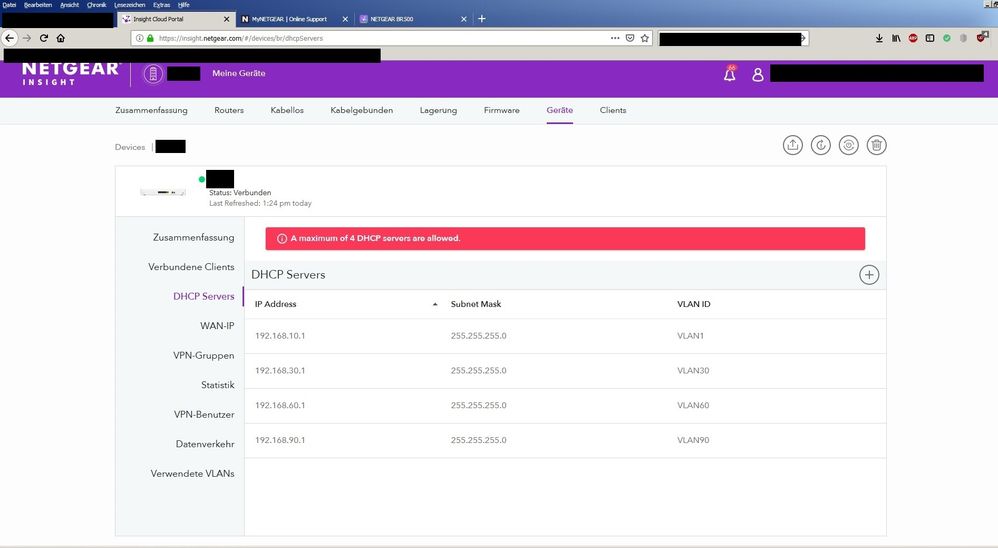This screenshot has width=998, height=548.
Task: Open the browser library icon
Action: pyautogui.click(x=896, y=38)
